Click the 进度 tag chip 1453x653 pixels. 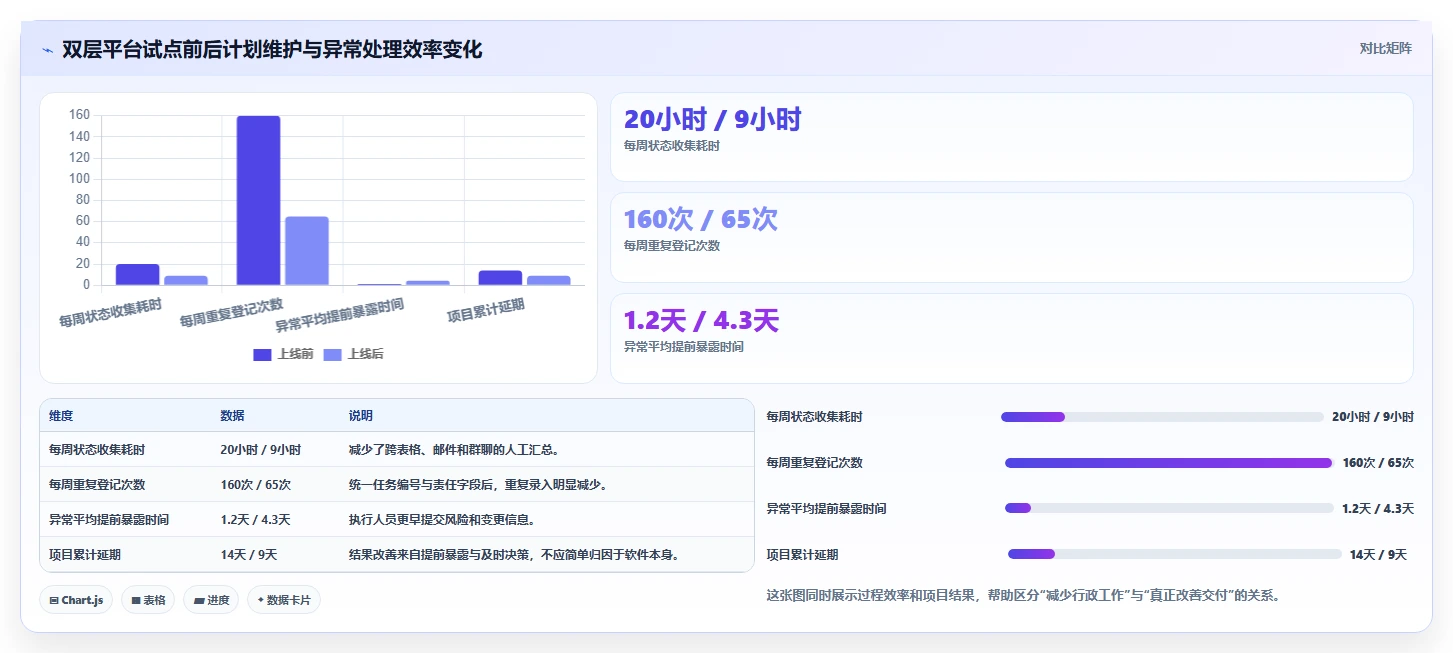[211, 600]
